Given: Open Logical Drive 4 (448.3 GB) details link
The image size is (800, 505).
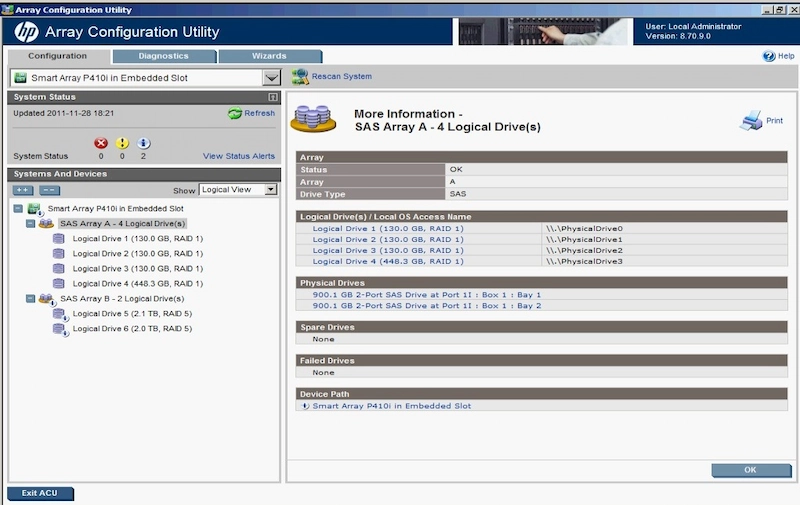Looking at the screenshot, I should click(388, 262).
